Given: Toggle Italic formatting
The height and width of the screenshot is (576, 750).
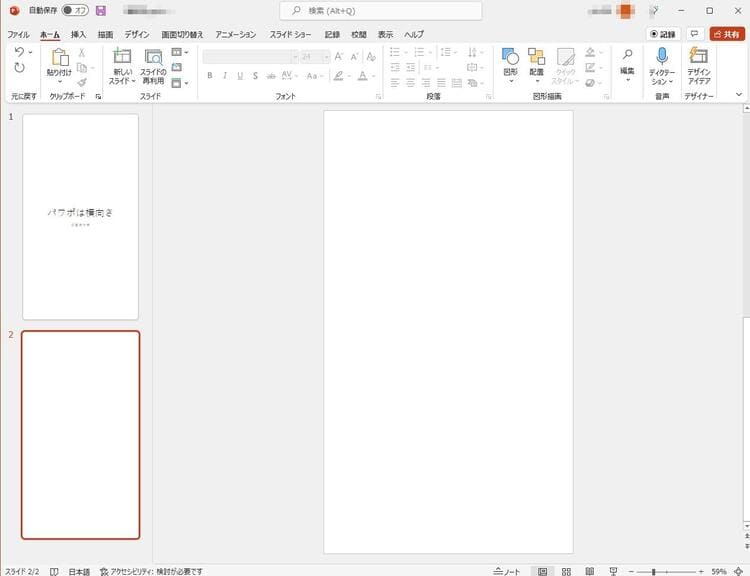Looking at the screenshot, I should [x=225, y=76].
